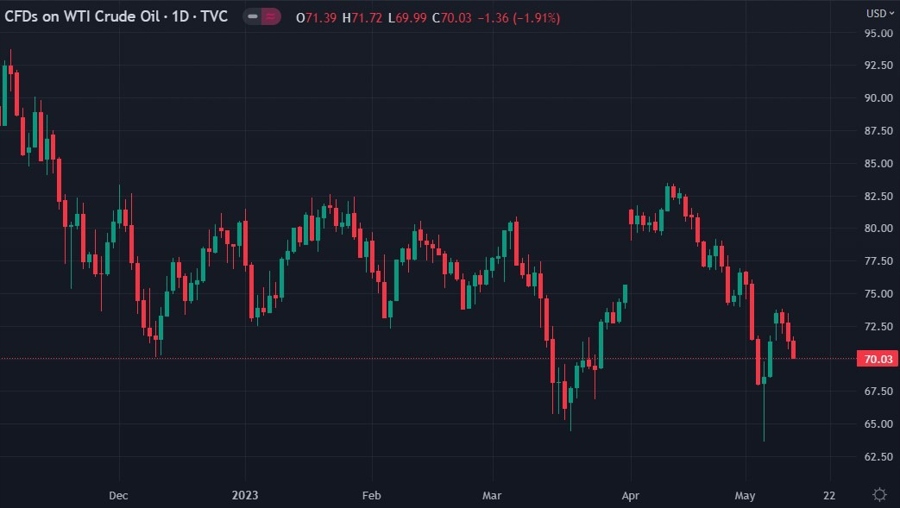Click the May label on time axis
900x508 pixels.
point(745,495)
